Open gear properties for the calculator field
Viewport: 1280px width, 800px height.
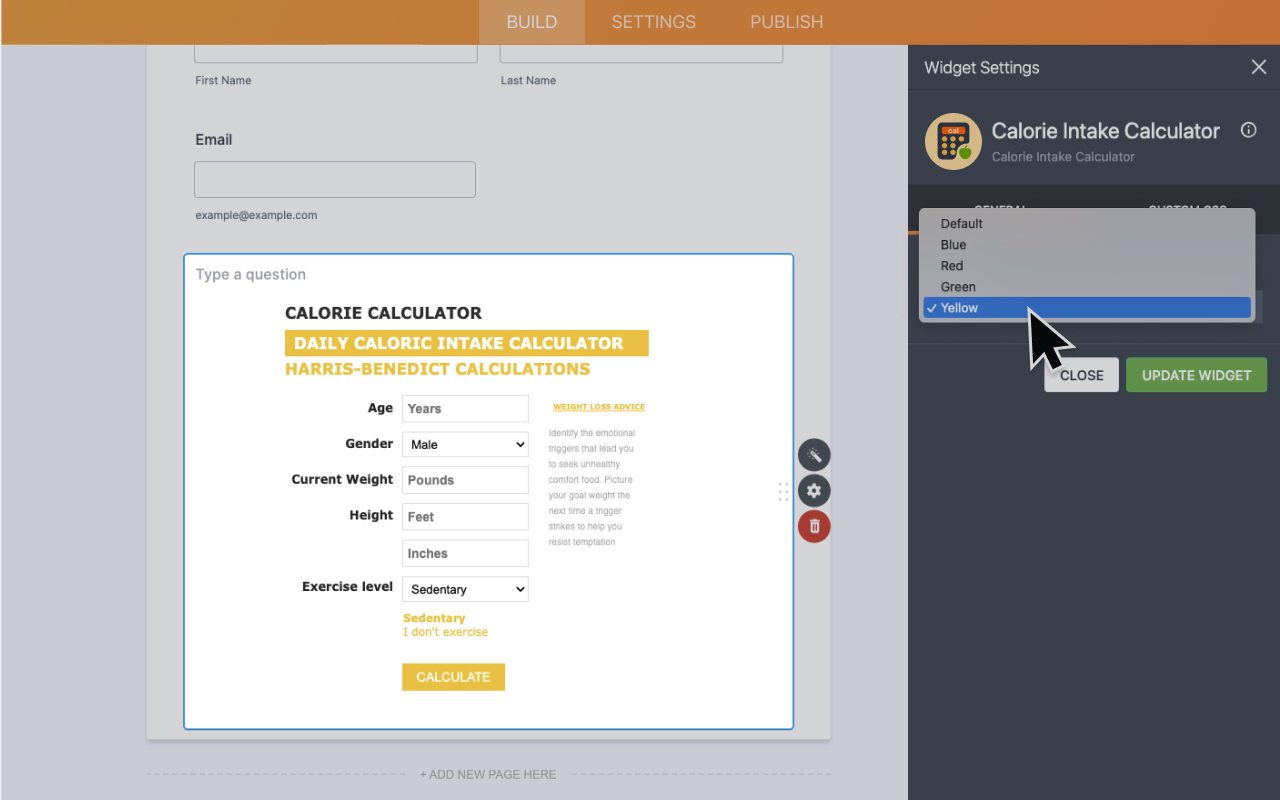813,490
